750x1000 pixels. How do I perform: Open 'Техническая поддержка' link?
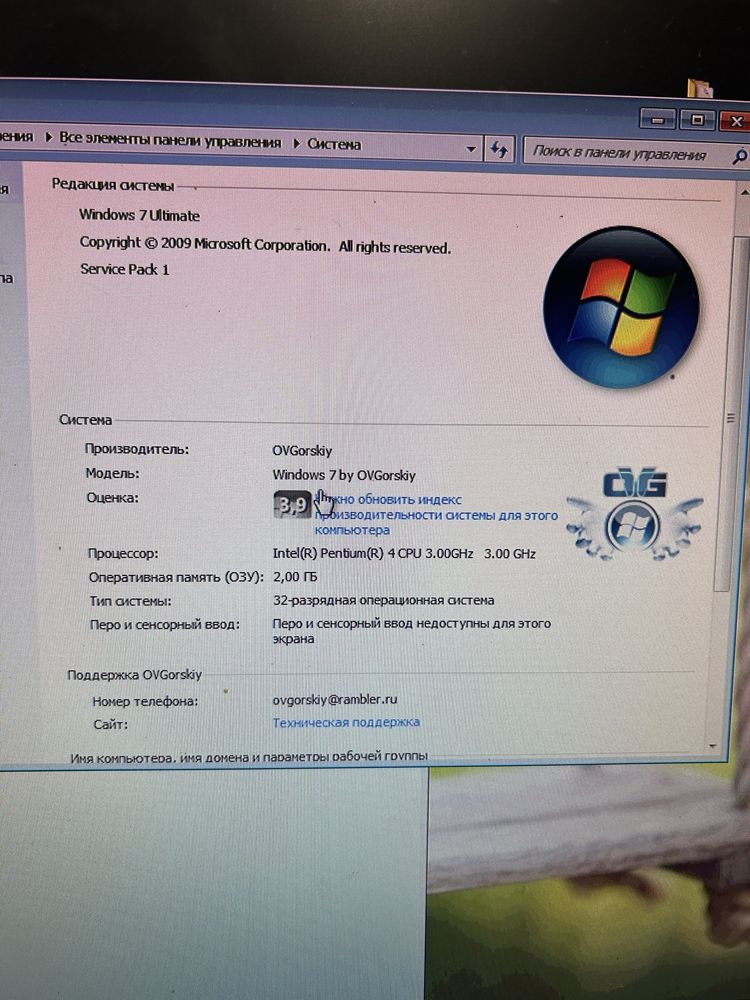(x=346, y=722)
